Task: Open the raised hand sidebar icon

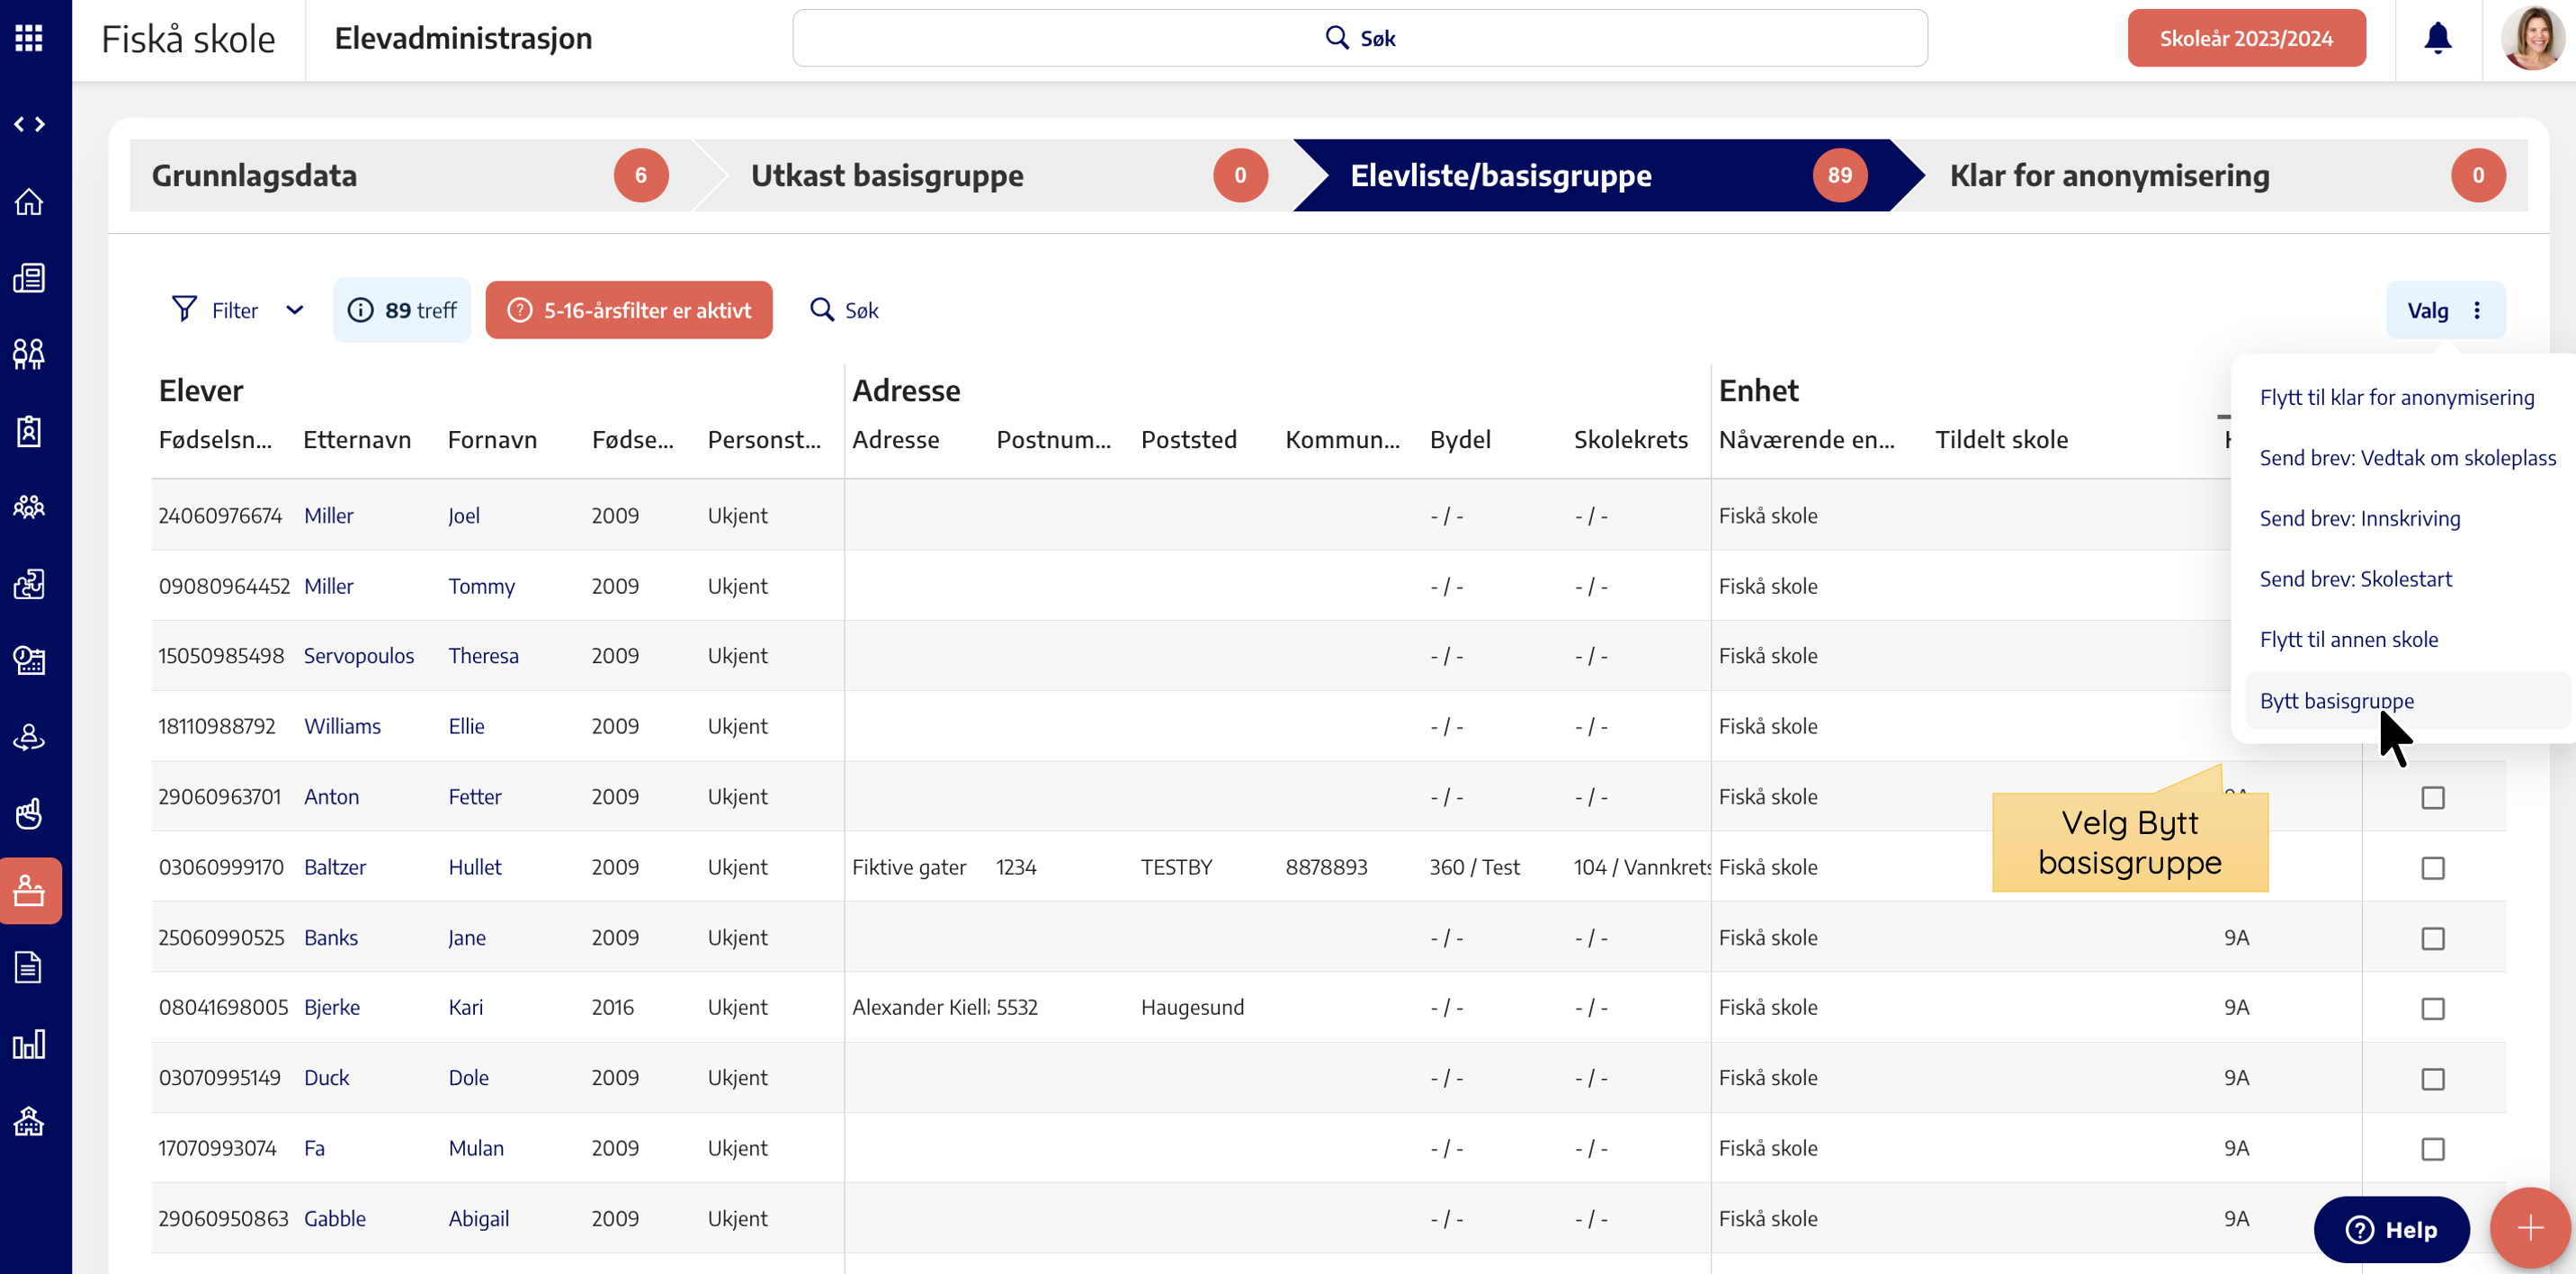Action: [x=29, y=814]
